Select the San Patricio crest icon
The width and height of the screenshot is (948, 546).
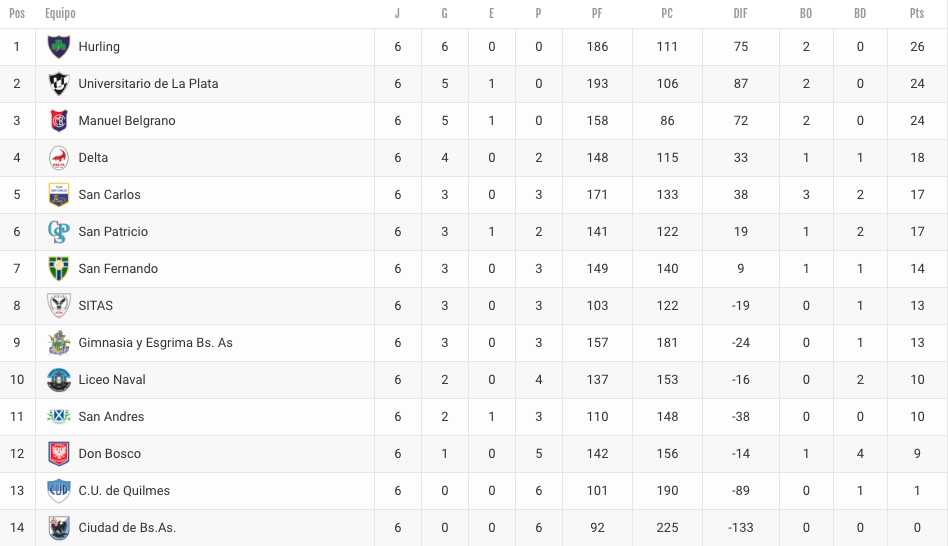[x=59, y=232]
